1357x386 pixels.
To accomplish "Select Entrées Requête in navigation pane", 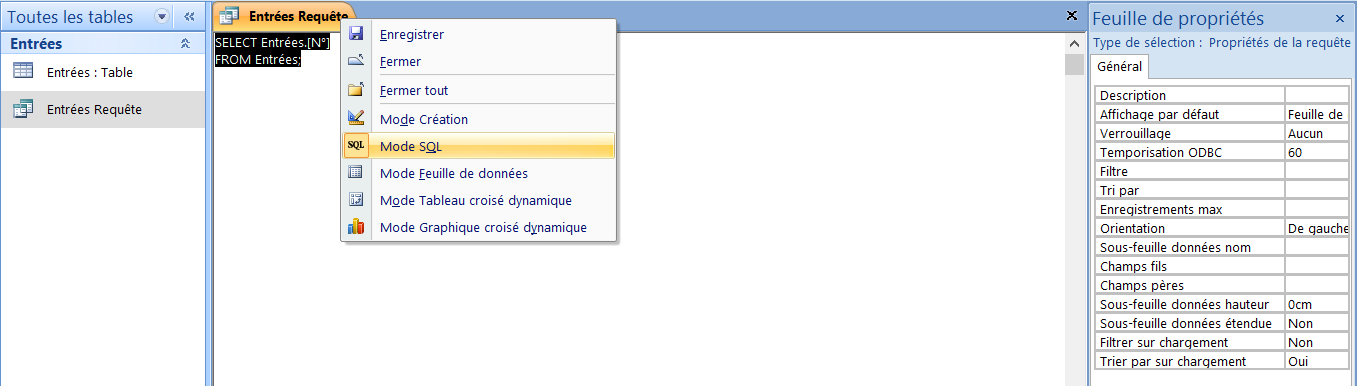I will point(102,109).
